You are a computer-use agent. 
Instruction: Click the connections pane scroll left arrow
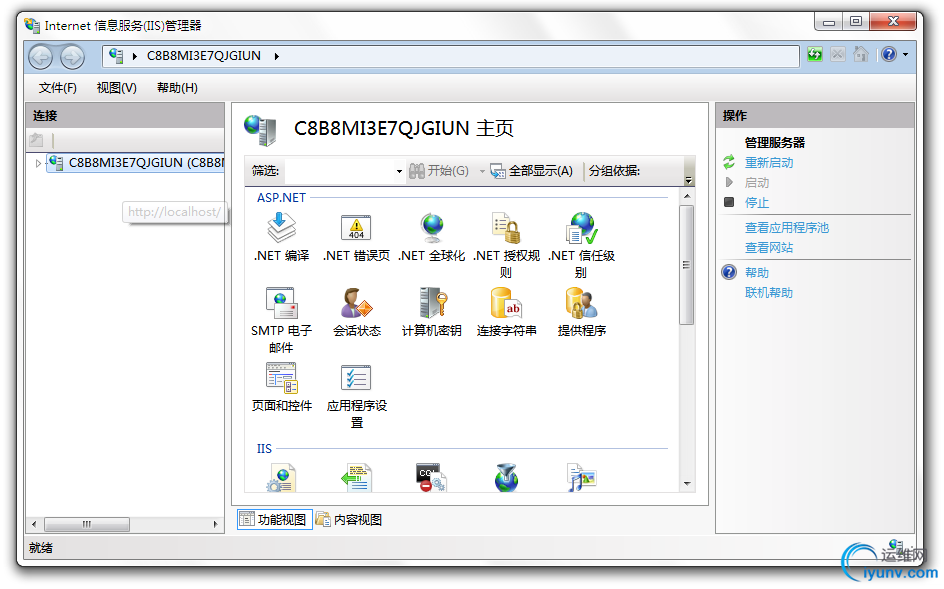tap(34, 525)
